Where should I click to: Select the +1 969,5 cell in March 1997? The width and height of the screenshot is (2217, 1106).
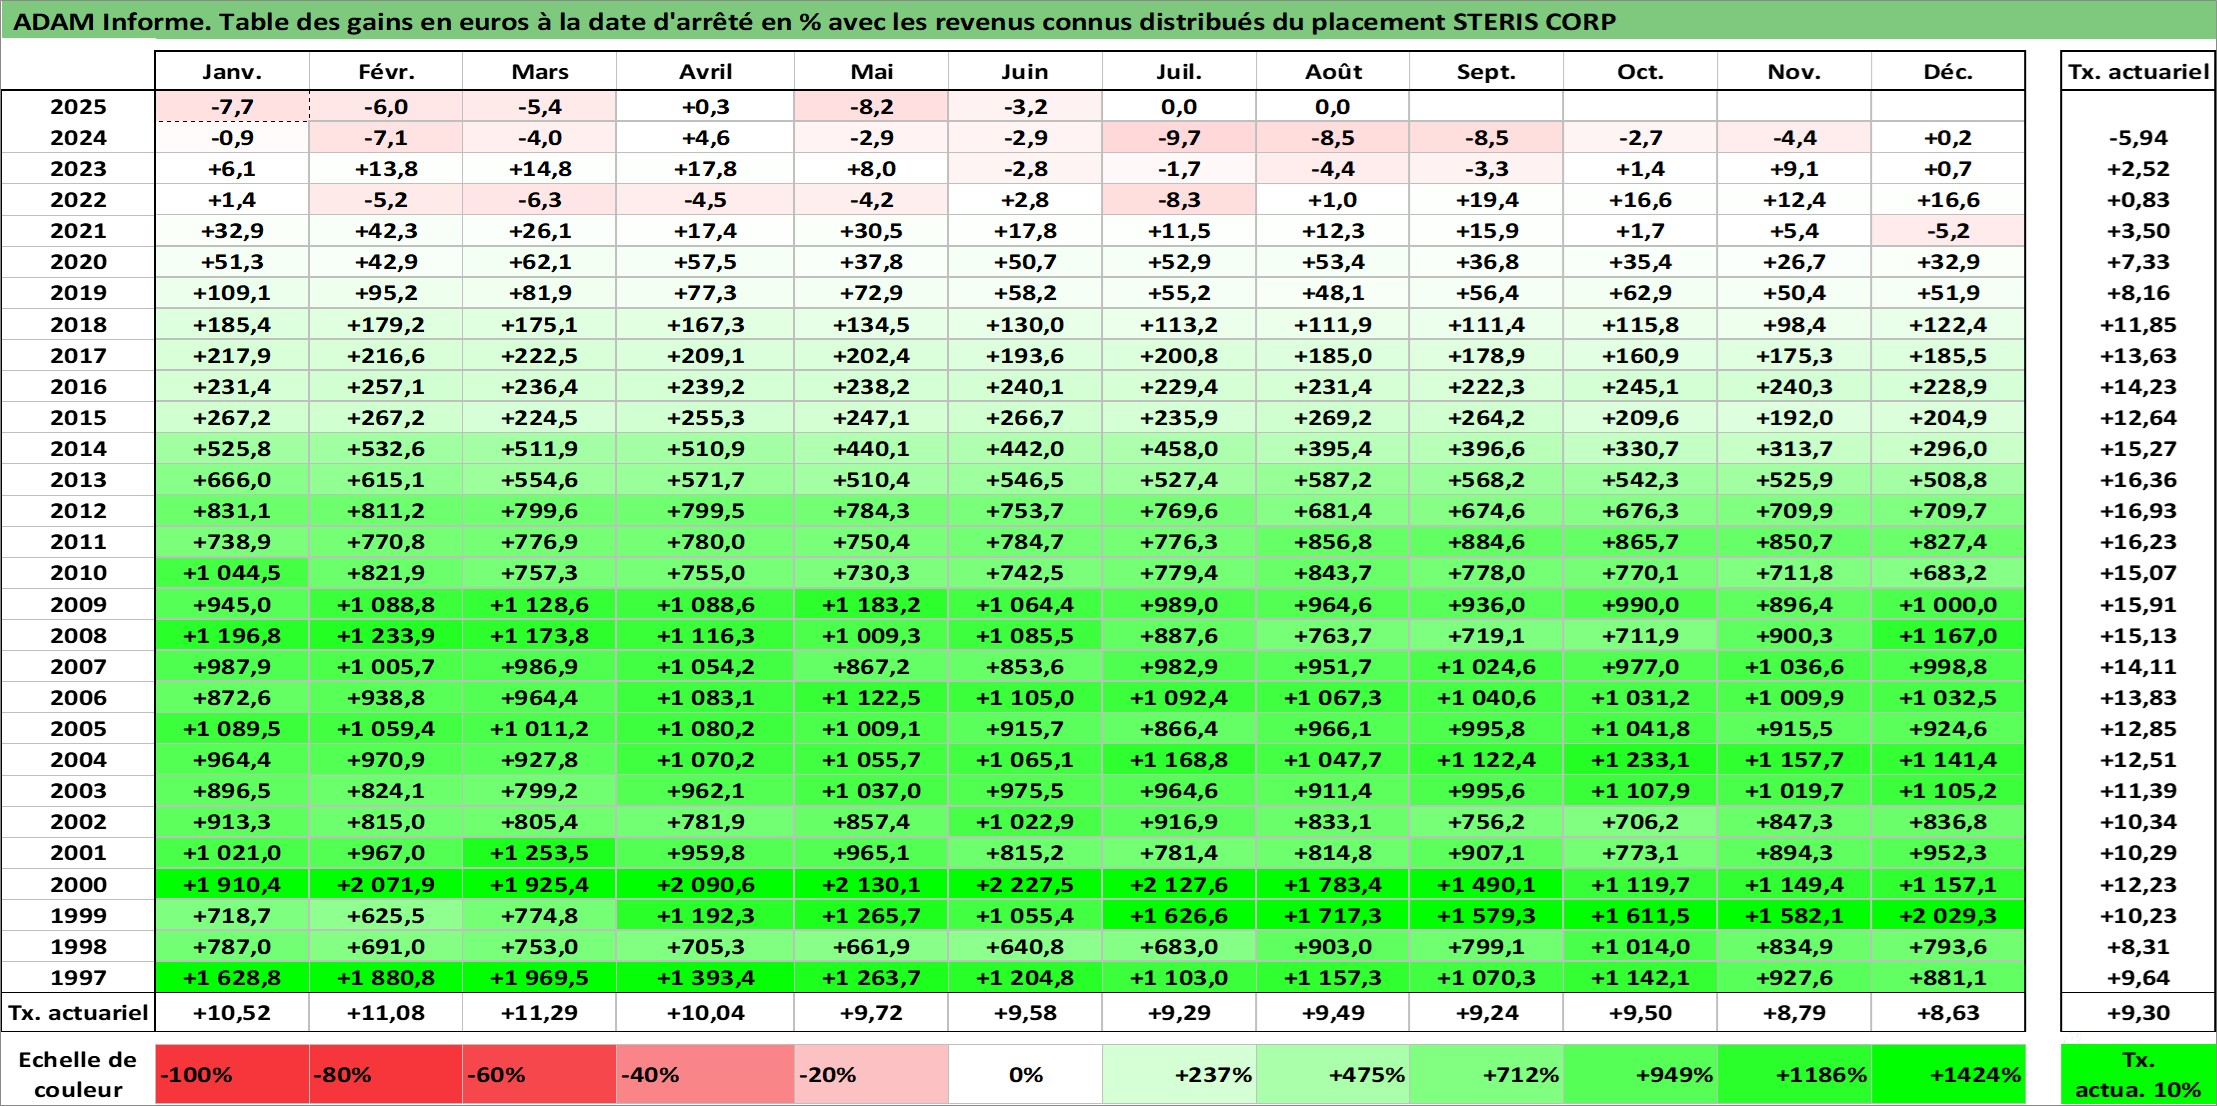point(539,978)
